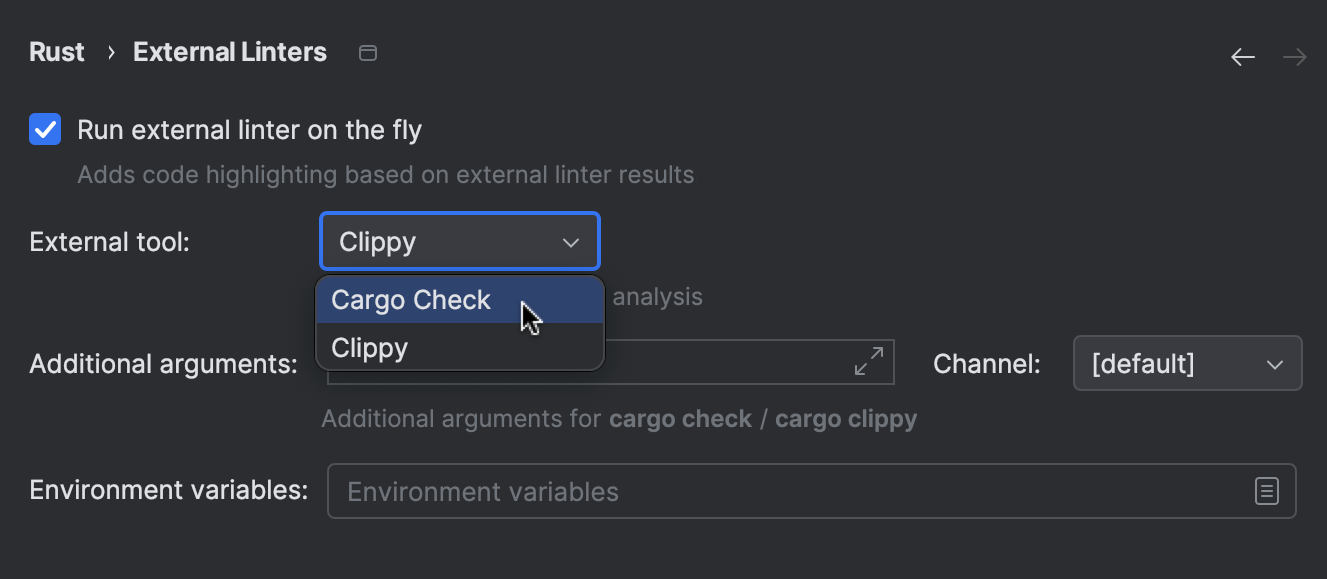This screenshot has height=579, width=1327.
Task: Click the small window icon beside External Linters
Action: pos(368,53)
